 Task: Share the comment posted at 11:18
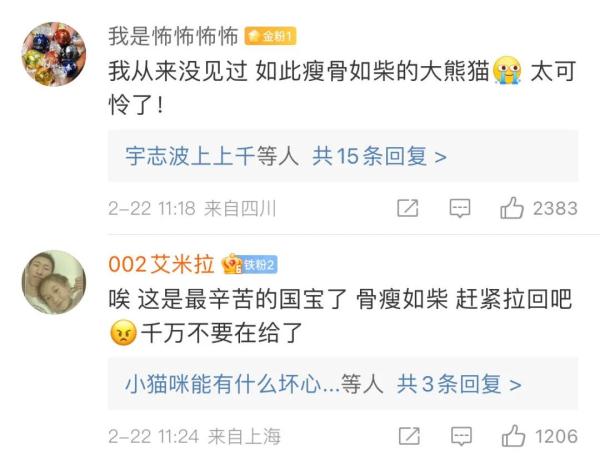coord(408,208)
